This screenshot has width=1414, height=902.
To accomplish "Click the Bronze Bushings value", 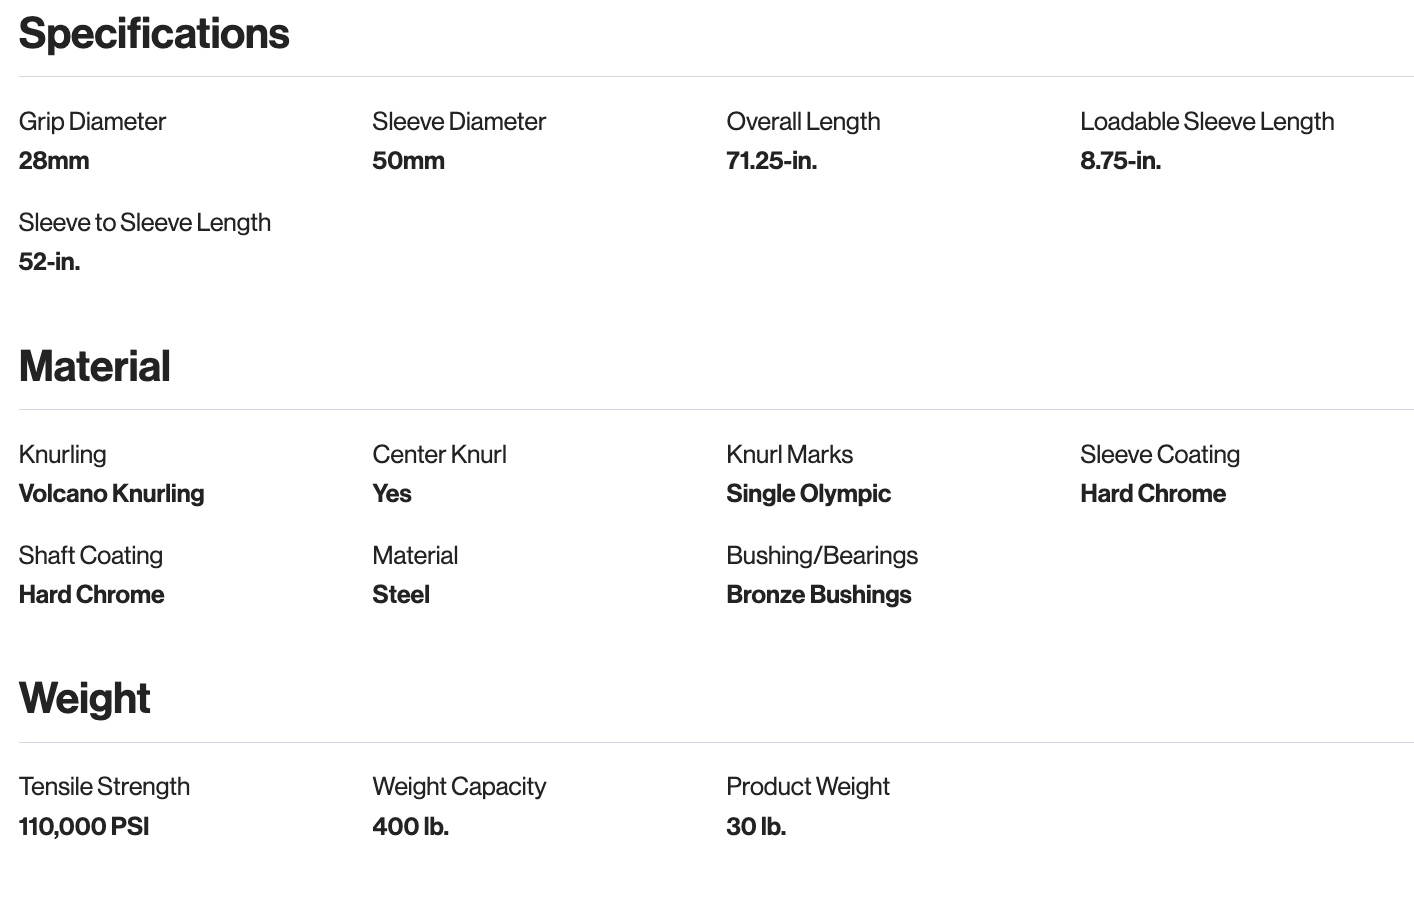I will point(819,595).
